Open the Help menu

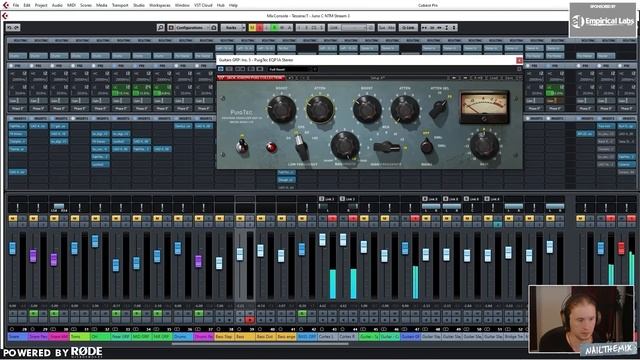233,5
